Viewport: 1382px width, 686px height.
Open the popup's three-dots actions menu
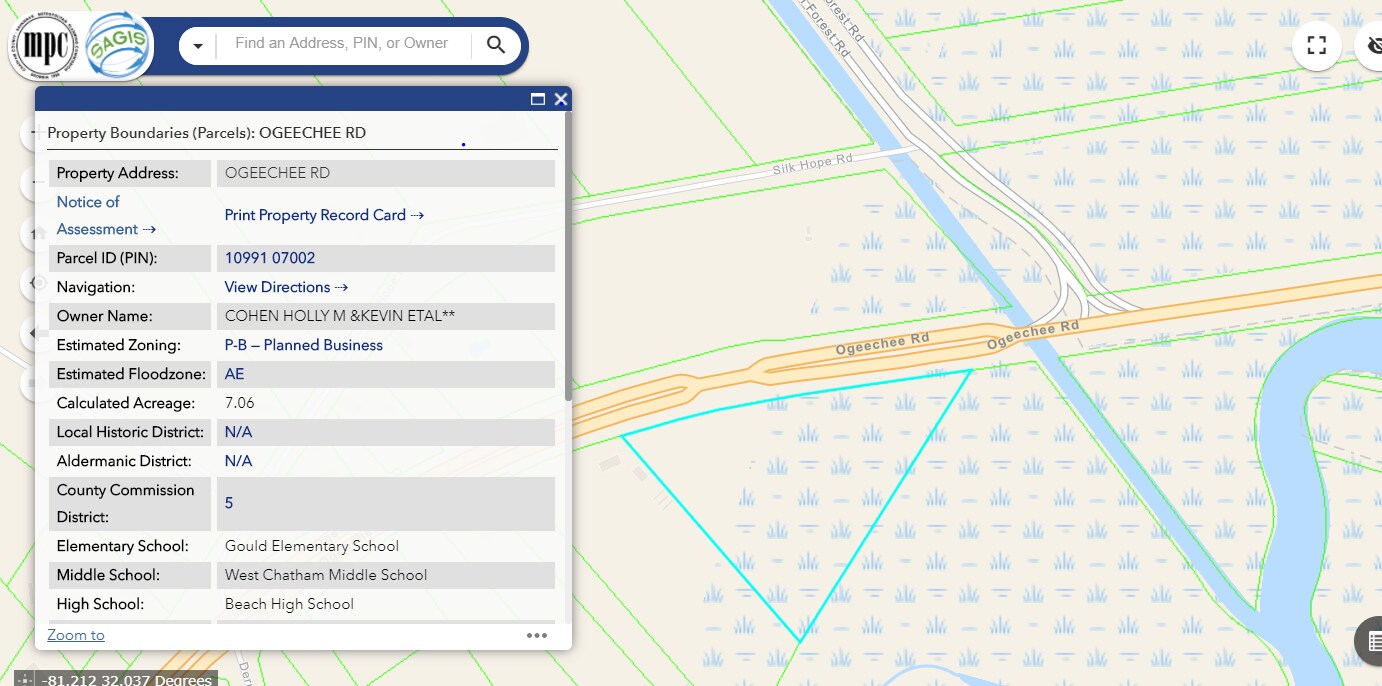click(x=537, y=635)
